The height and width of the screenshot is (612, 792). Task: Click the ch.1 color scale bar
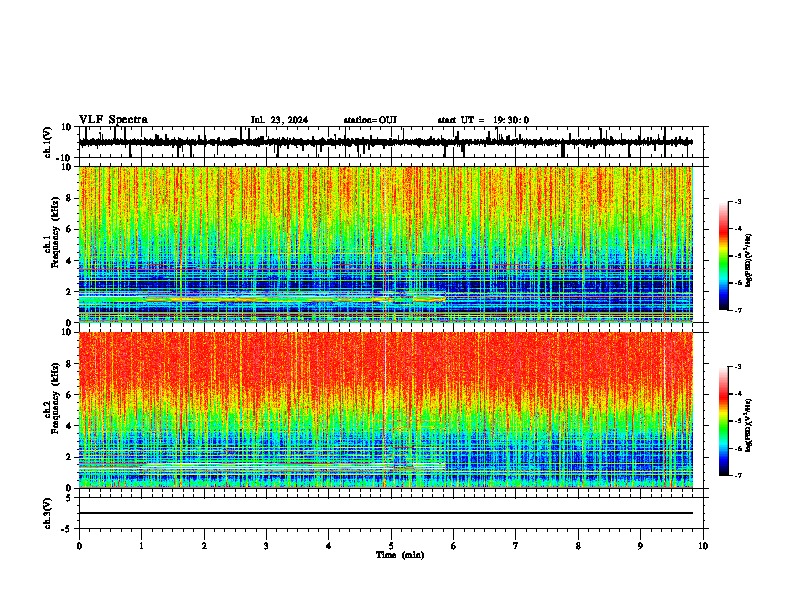point(724,256)
